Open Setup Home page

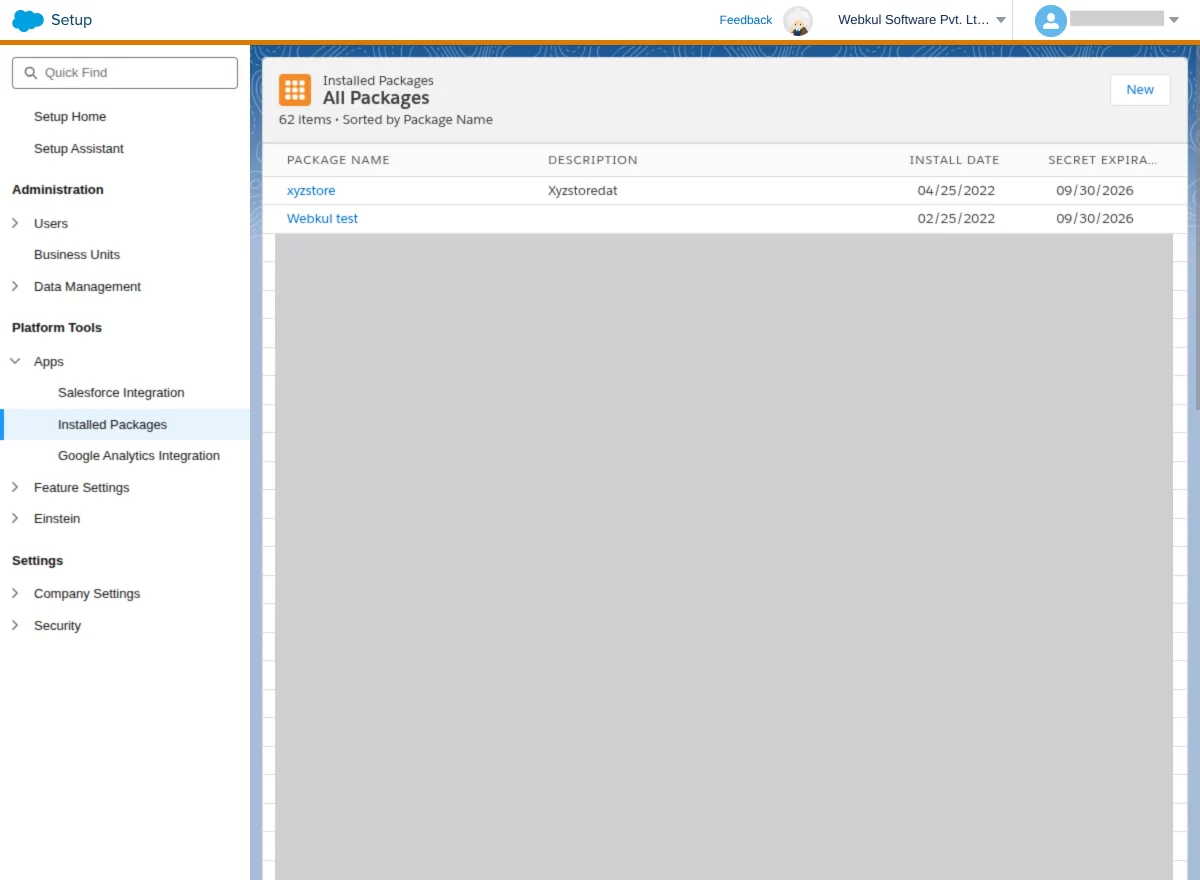70,117
